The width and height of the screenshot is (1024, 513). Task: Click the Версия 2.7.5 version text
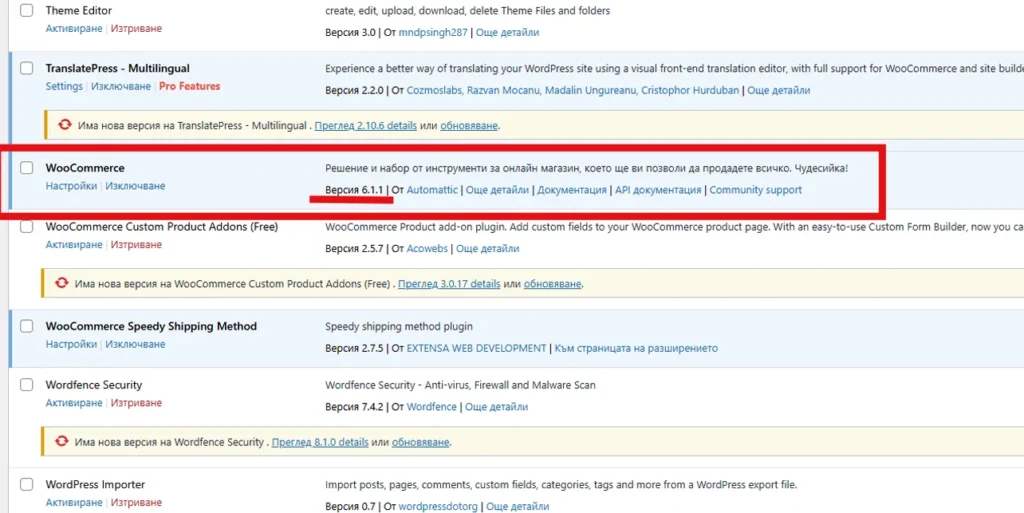click(354, 349)
